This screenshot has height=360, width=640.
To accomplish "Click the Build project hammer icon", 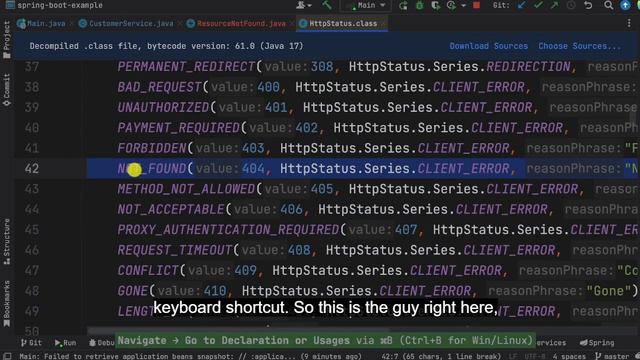I will tap(327, 4).
